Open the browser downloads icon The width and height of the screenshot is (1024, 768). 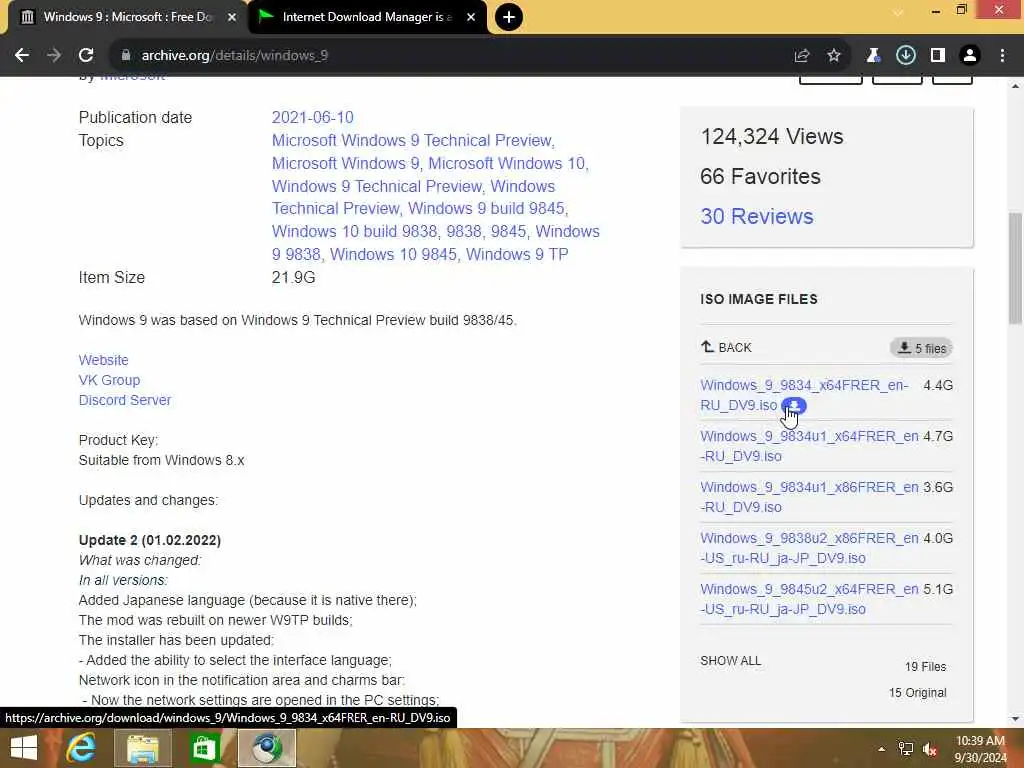click(x=906, y=56)
